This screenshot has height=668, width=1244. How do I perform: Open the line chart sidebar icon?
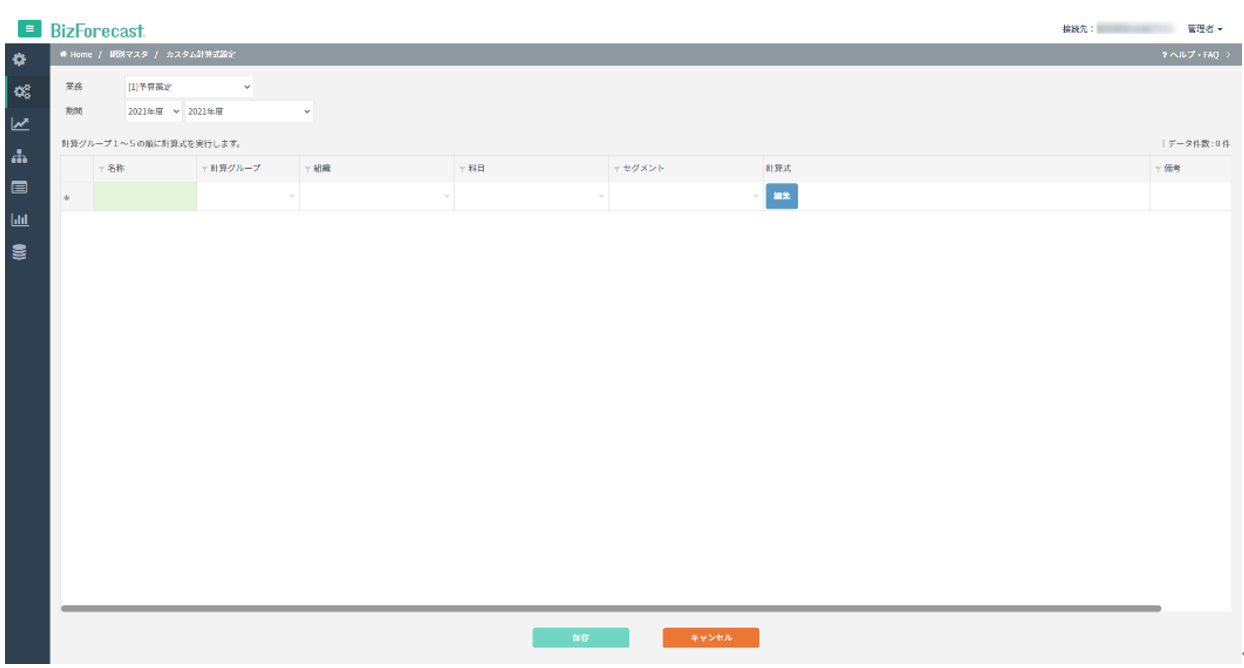pyautogui.click(x=19, y=124)
